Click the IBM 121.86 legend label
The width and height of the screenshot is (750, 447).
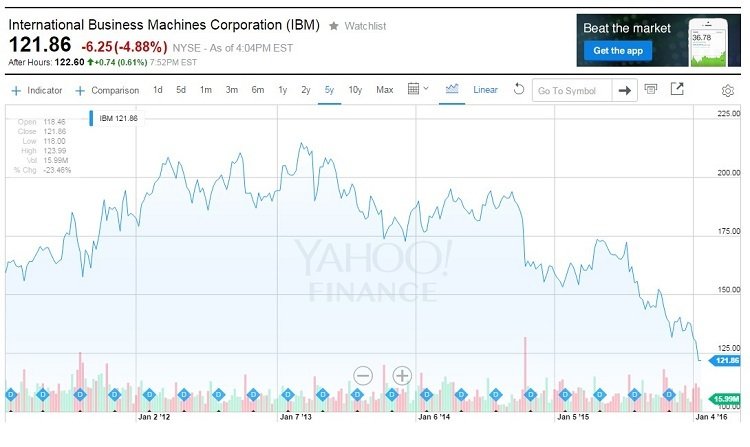click(x=118, y=118)
